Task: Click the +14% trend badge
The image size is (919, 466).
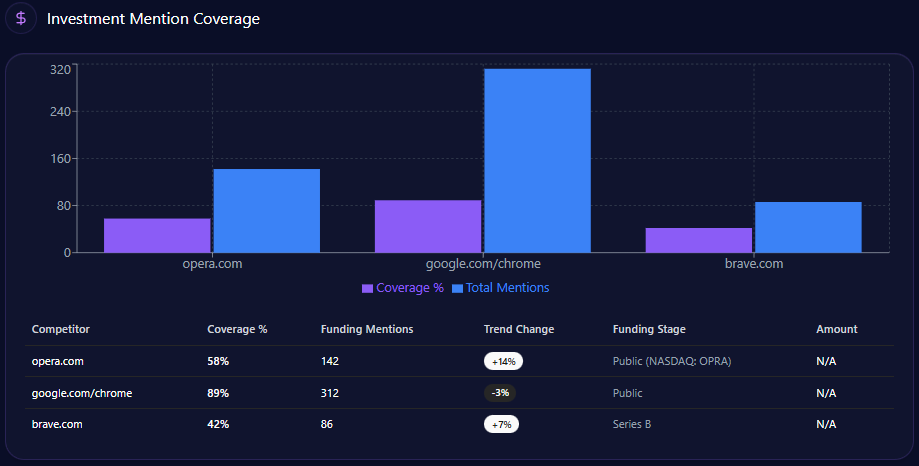Action: coord(503,361)
